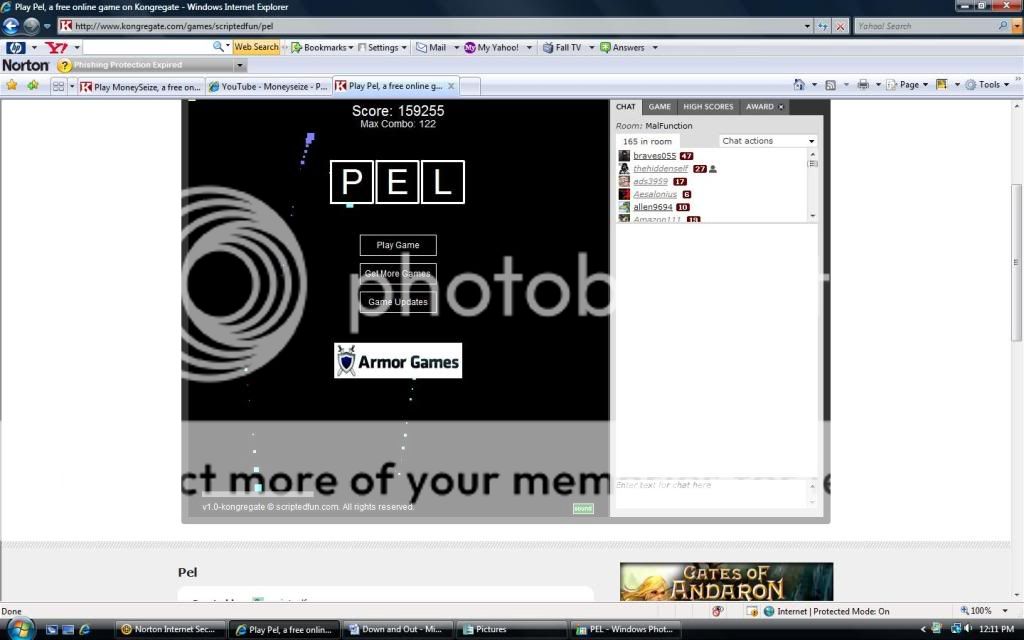This screenshot has width=1024, height=640.
Task: Open the search provider dropdown arrow
Action: click(1016, 26)
